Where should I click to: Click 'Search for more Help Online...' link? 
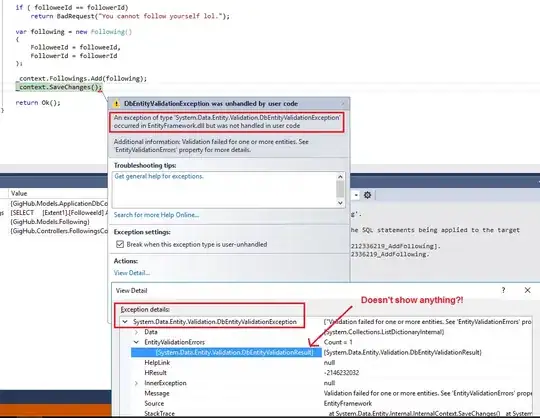(x=156, y=215)
